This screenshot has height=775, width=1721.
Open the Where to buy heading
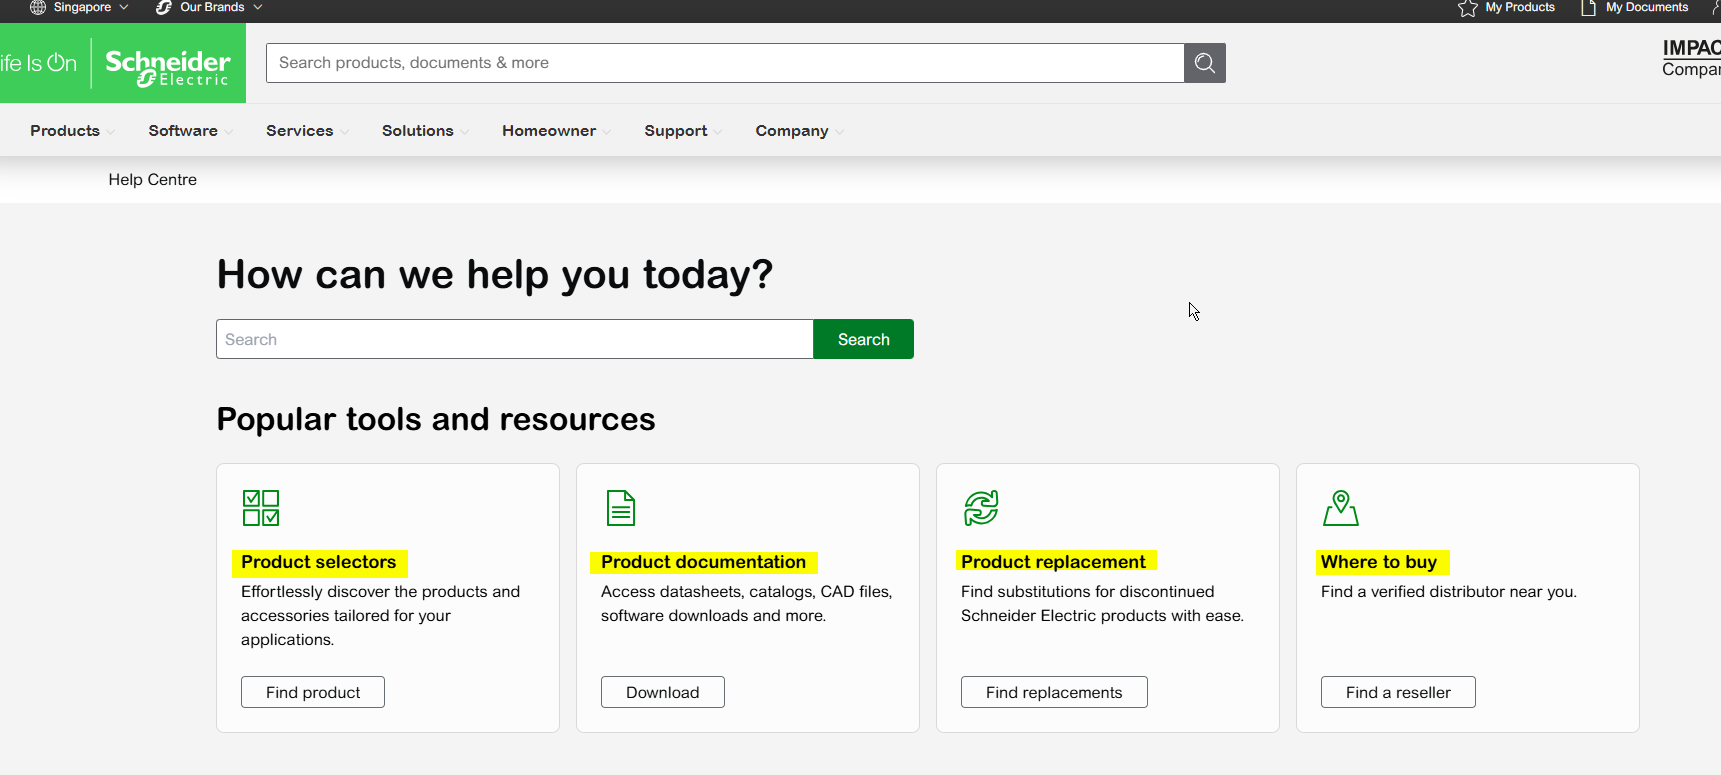1379,562
